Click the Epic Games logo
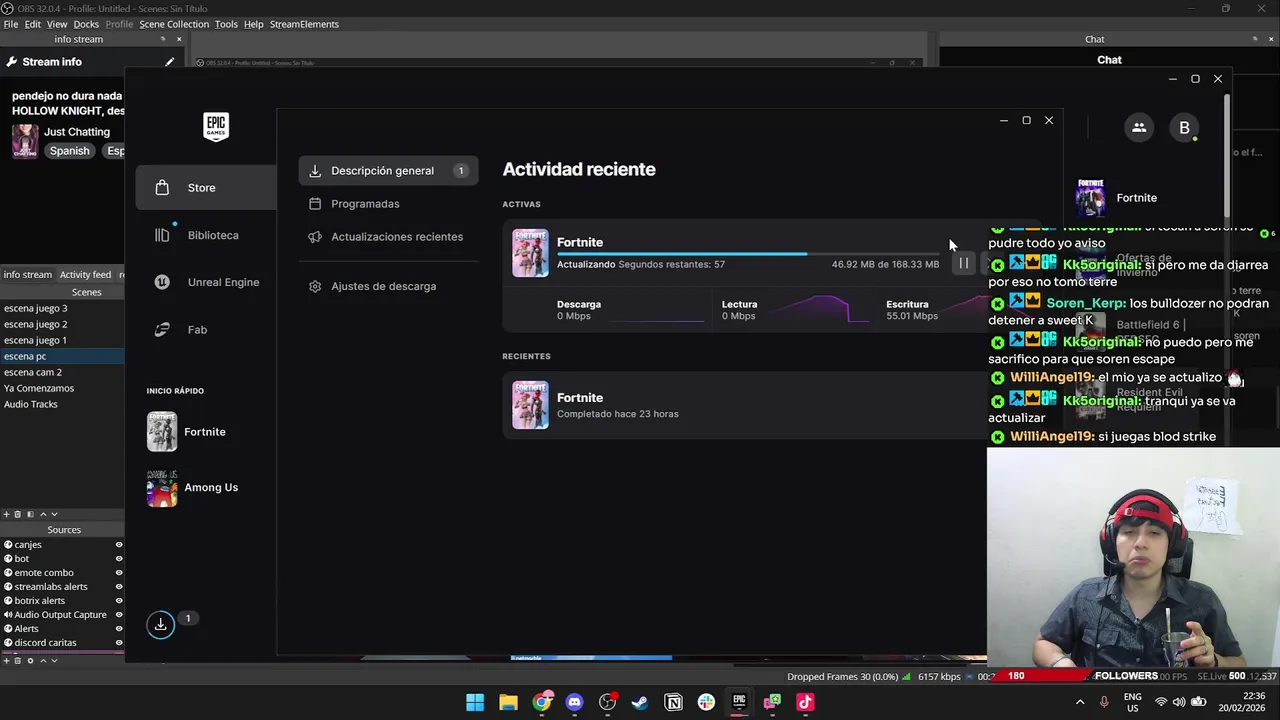 coord(216,126)
